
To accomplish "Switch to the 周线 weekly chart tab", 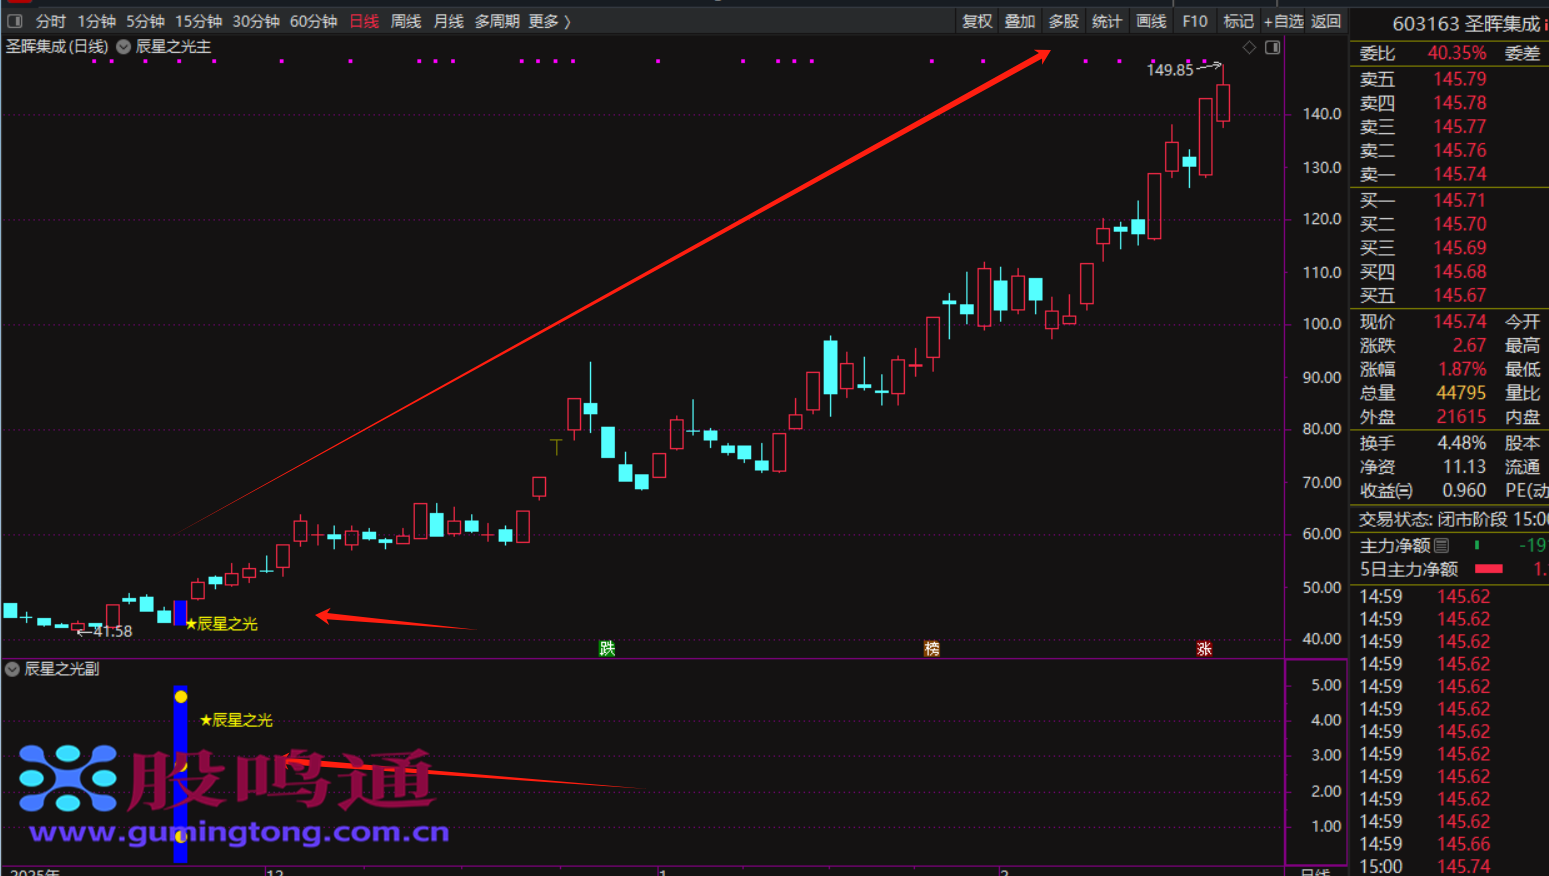I will click(x=405, y=21).
